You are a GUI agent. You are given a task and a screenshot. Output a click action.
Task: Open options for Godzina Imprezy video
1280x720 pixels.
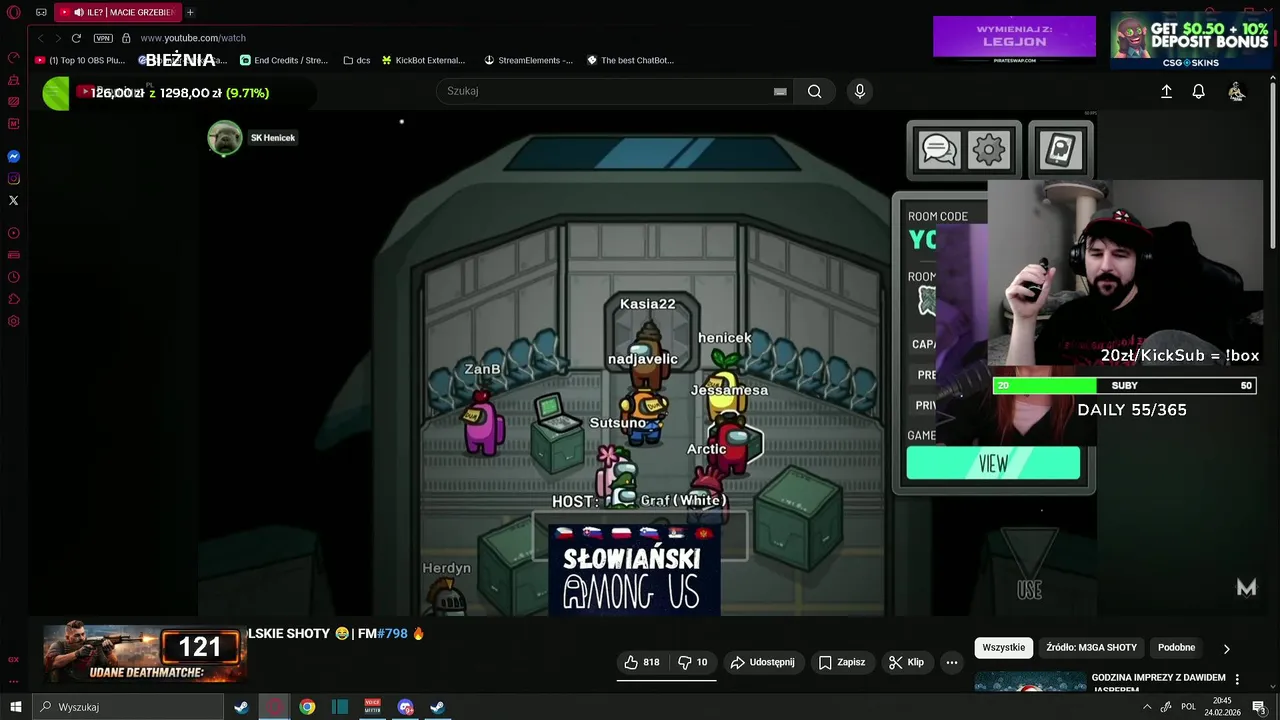point(1237,679)
